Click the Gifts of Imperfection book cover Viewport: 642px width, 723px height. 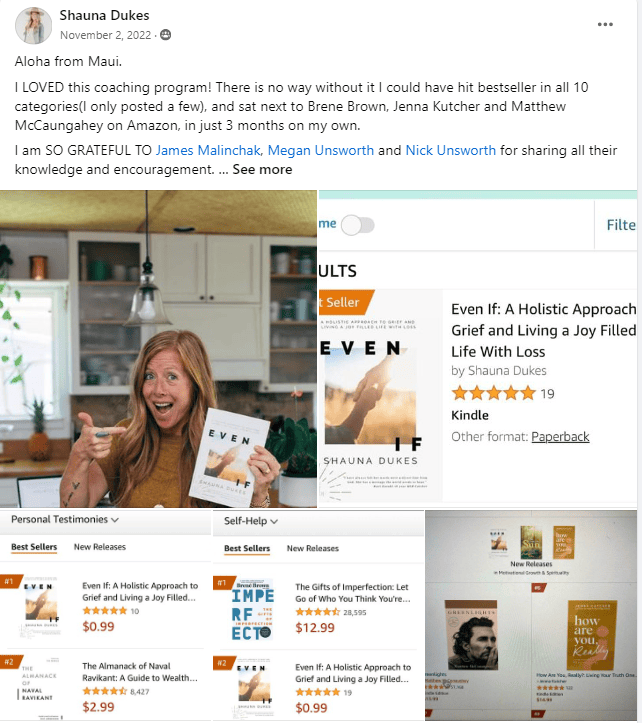click(252, 610)
